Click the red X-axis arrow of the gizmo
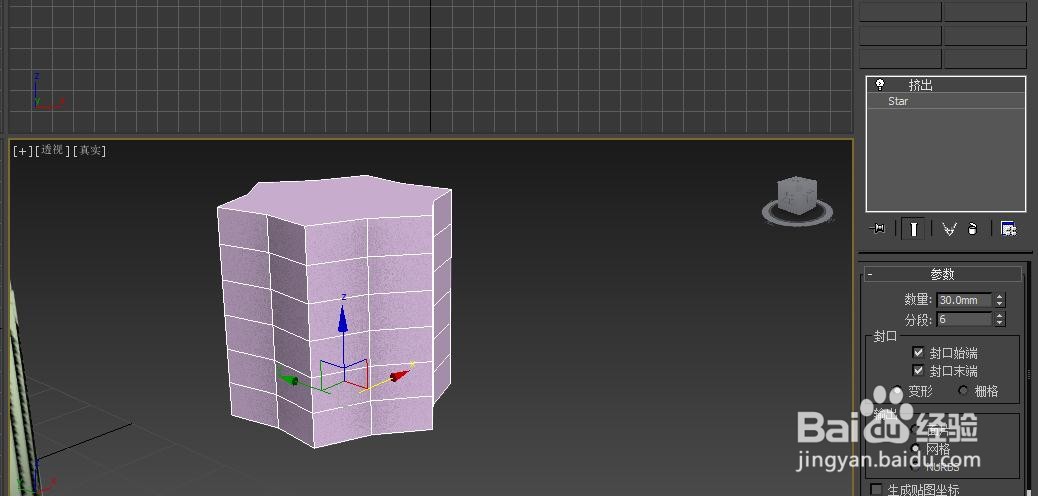The height and width of the screenshot is (496, 1038). tap(400, 376)
